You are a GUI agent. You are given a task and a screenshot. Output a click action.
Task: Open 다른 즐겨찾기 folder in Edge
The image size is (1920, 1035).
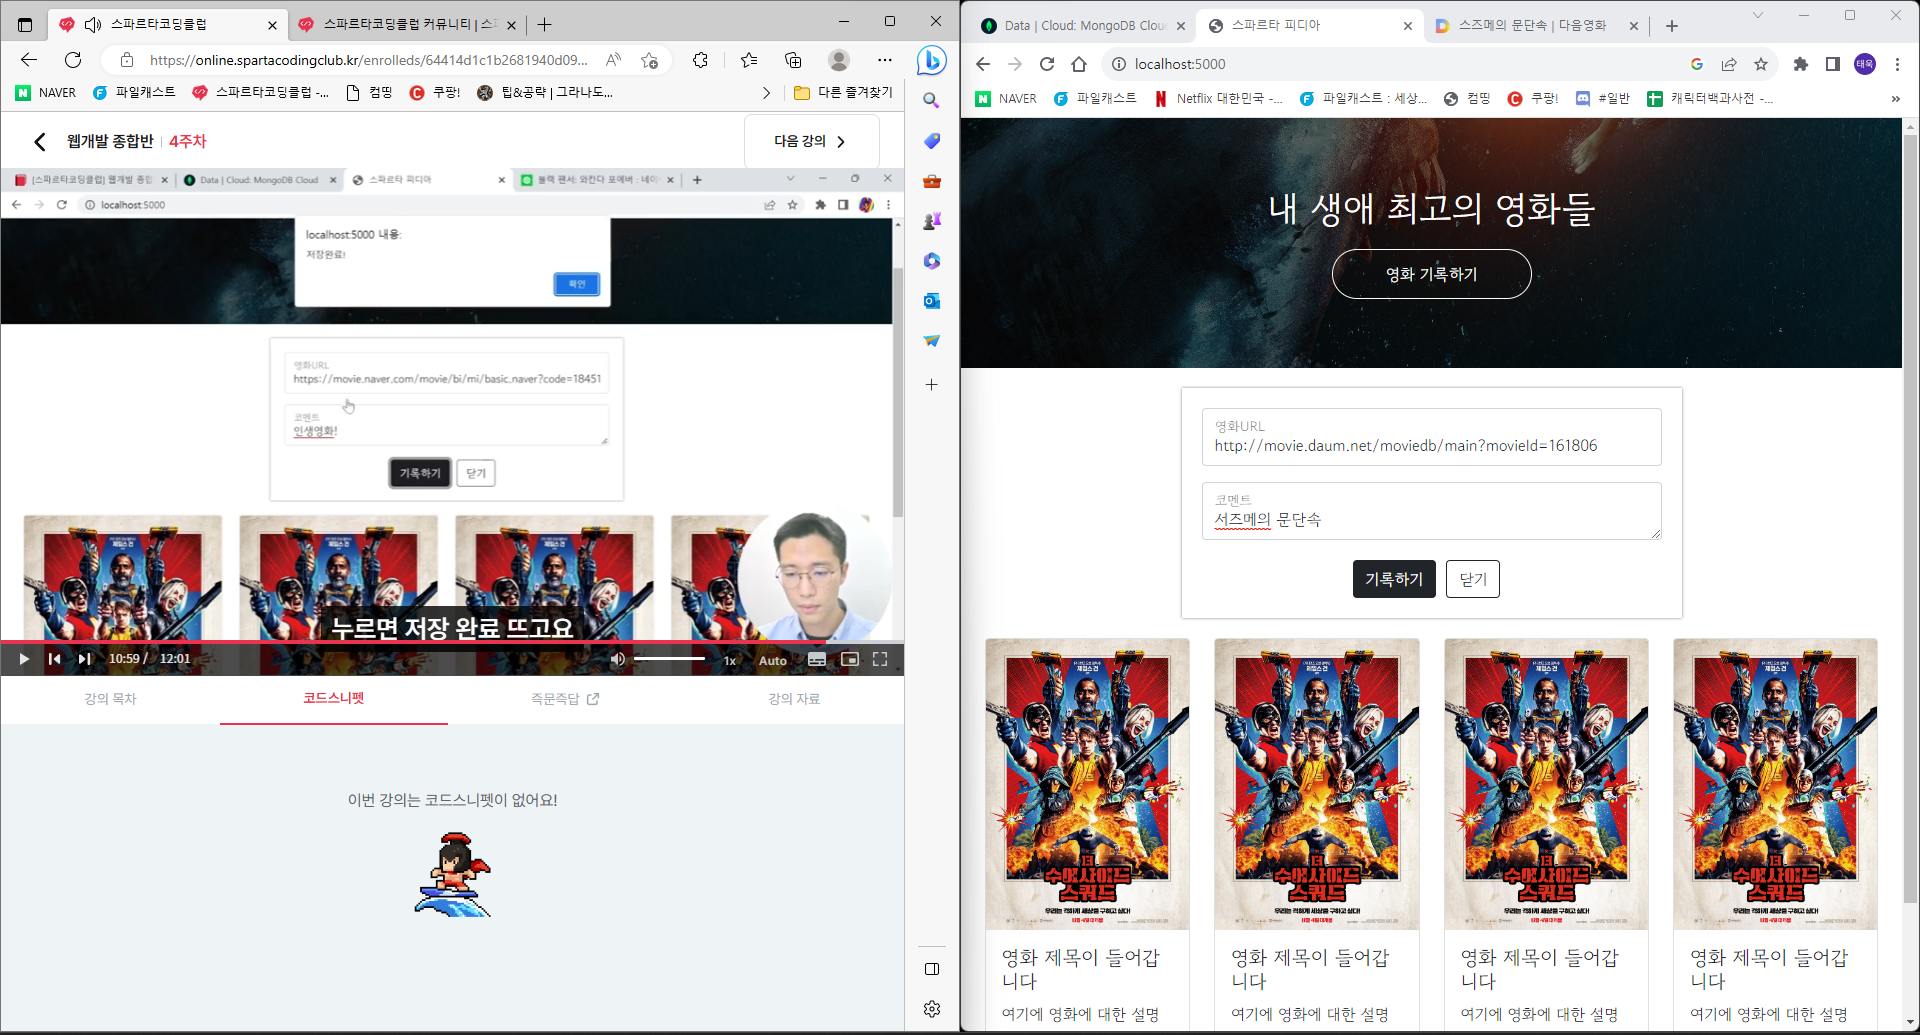pyautogui.click(x=843, y=92)
